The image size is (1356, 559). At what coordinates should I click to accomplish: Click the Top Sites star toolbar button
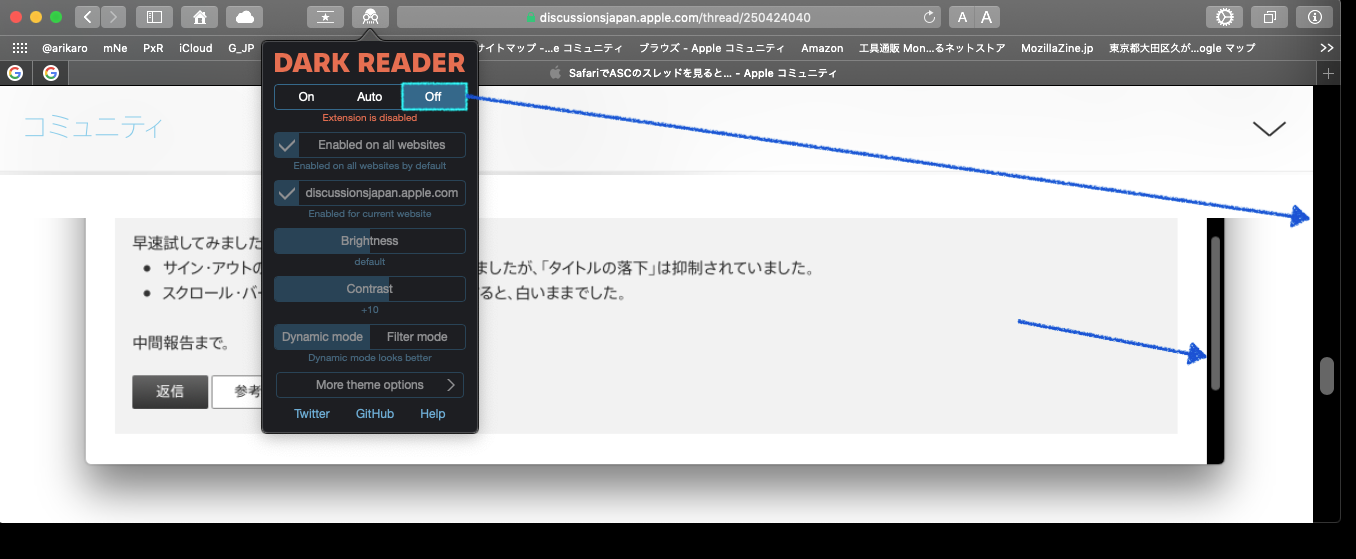tap(325, 17)
